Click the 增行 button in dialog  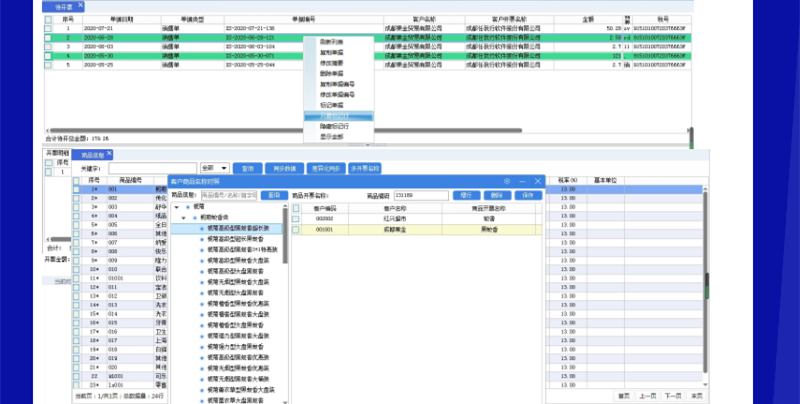(x=466, y=195)
